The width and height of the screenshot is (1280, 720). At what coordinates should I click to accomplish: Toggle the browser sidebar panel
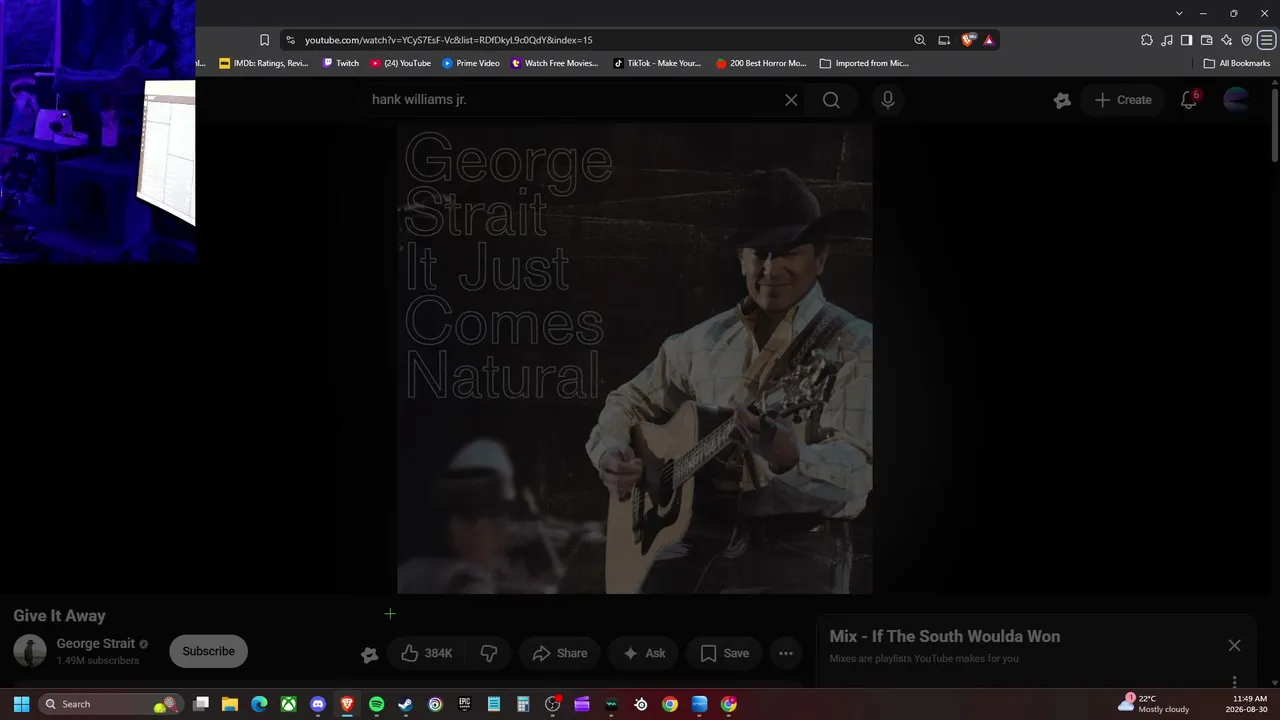pos(1186,40)
